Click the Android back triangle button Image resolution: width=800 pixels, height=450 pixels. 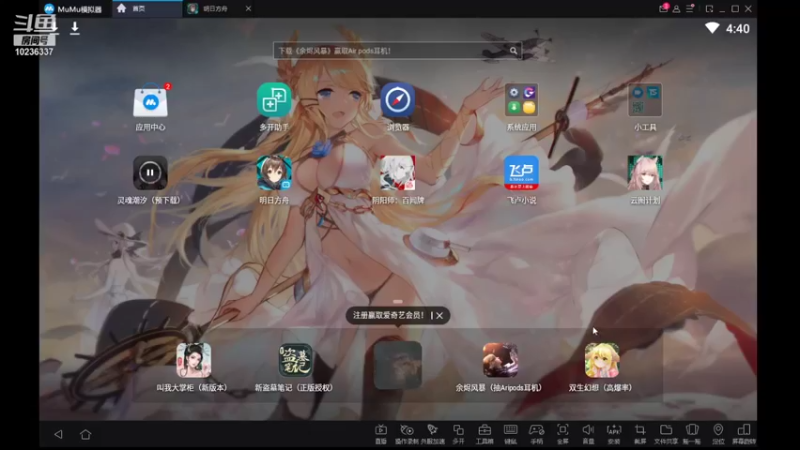tap(58, 434)
